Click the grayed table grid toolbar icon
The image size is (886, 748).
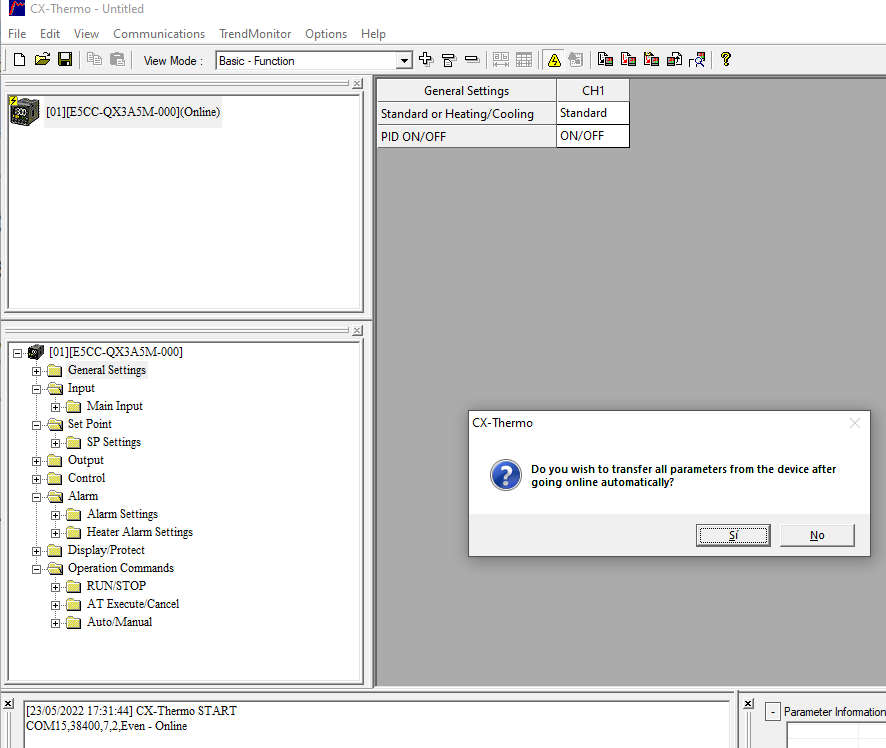pyautogui.click(x=524, y=59)
